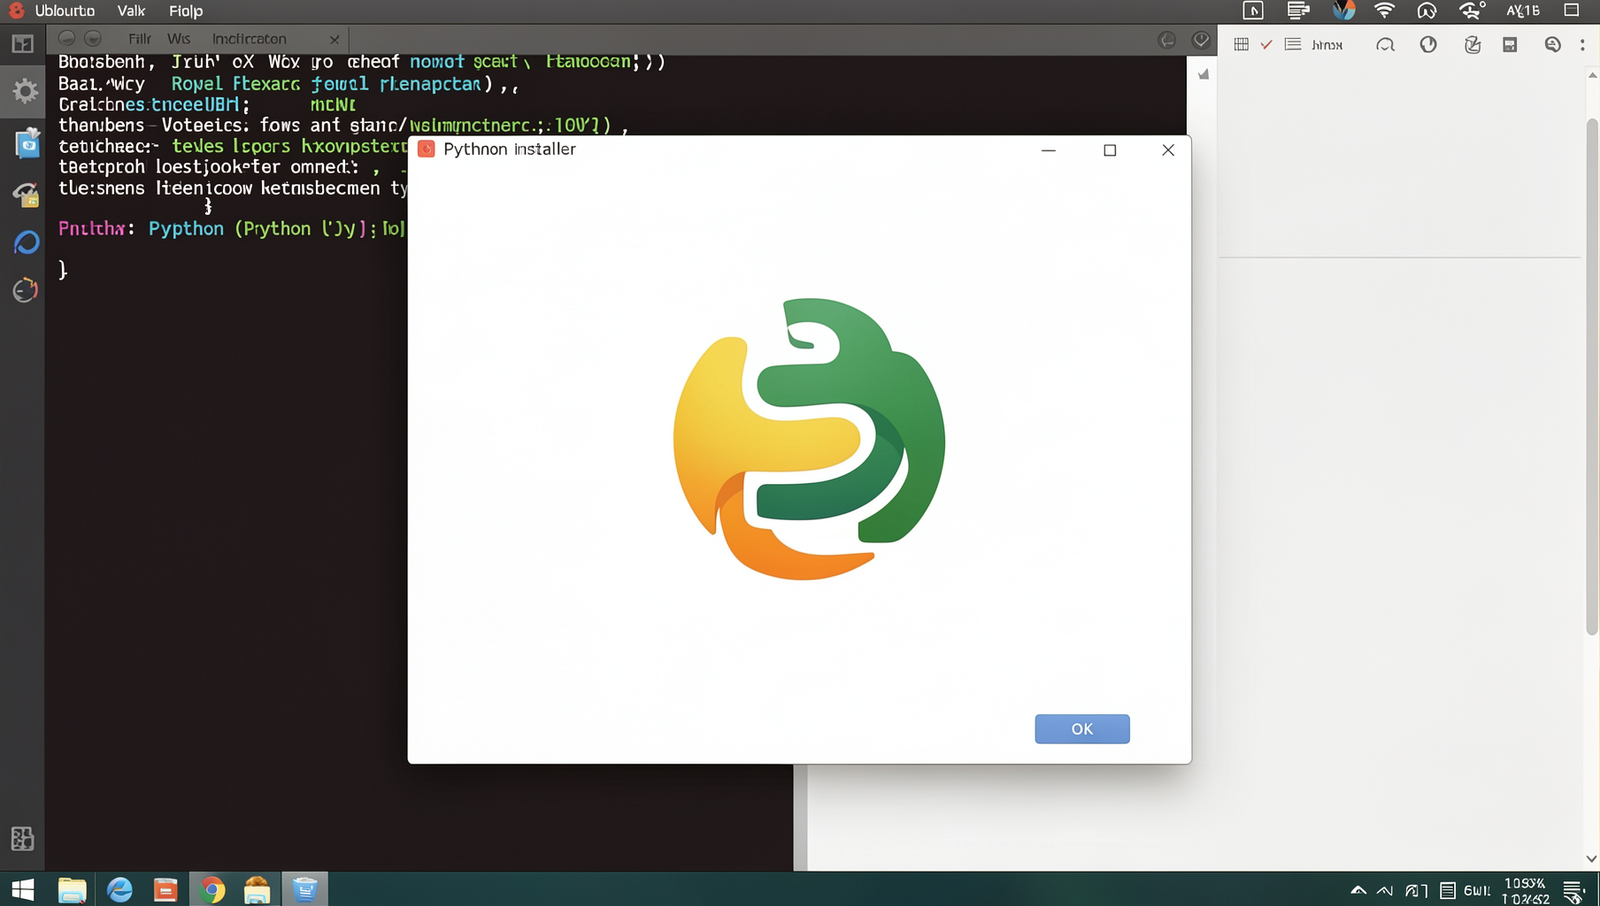Click the 'Pnlthx:' keyword in the editor
The height and width of the screenshot is (906, 1600).
96,229
